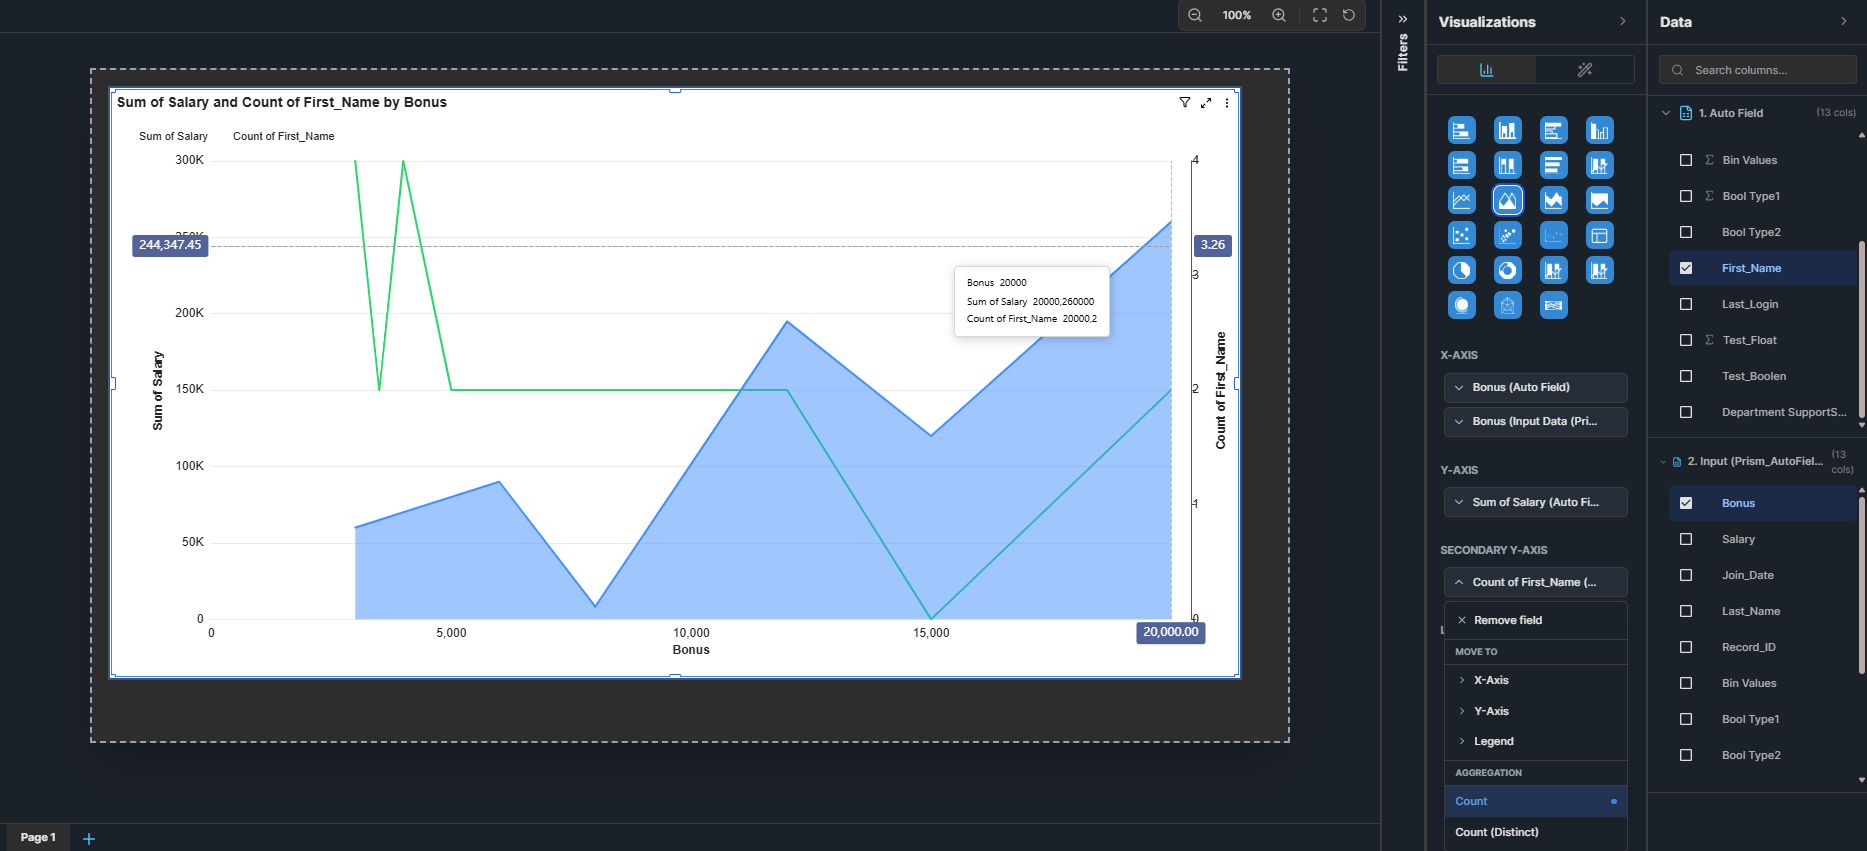The width and height of the screenshot is (1867, 851).
Task: Choose Count (Distinct) aggregation option
Action: click(1497, 832)
